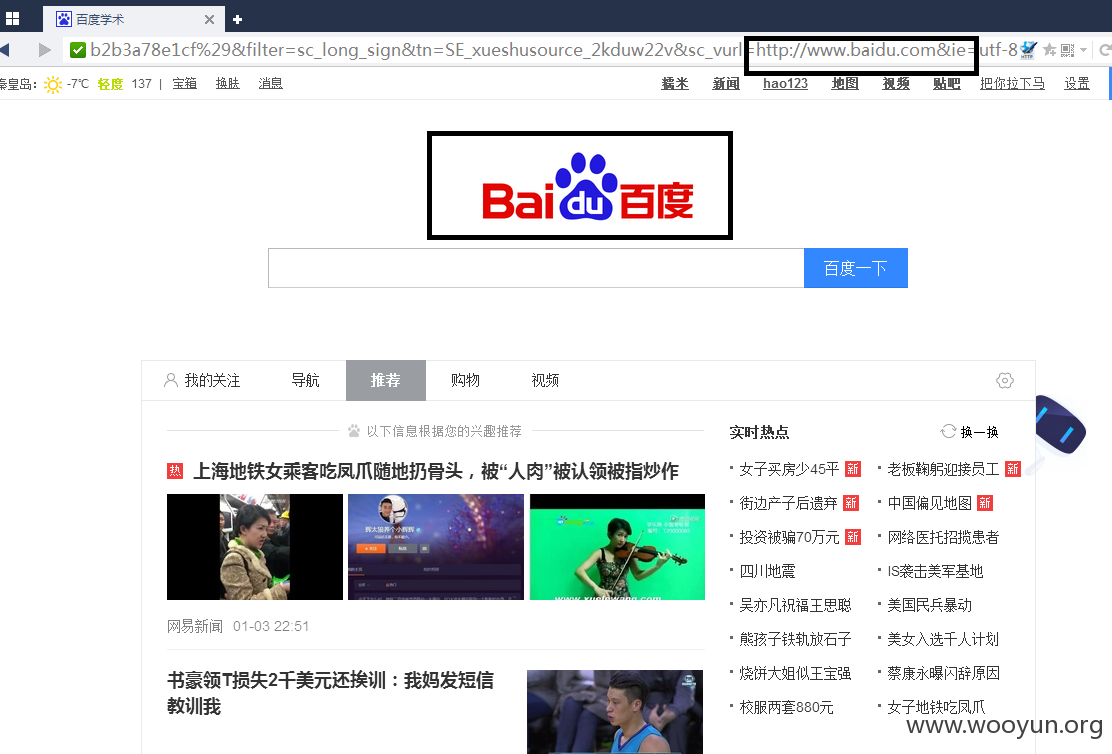Viewport: 1112px width, 754px height.
Task: Click the sunny weather icon
Action: coord(53,84)
